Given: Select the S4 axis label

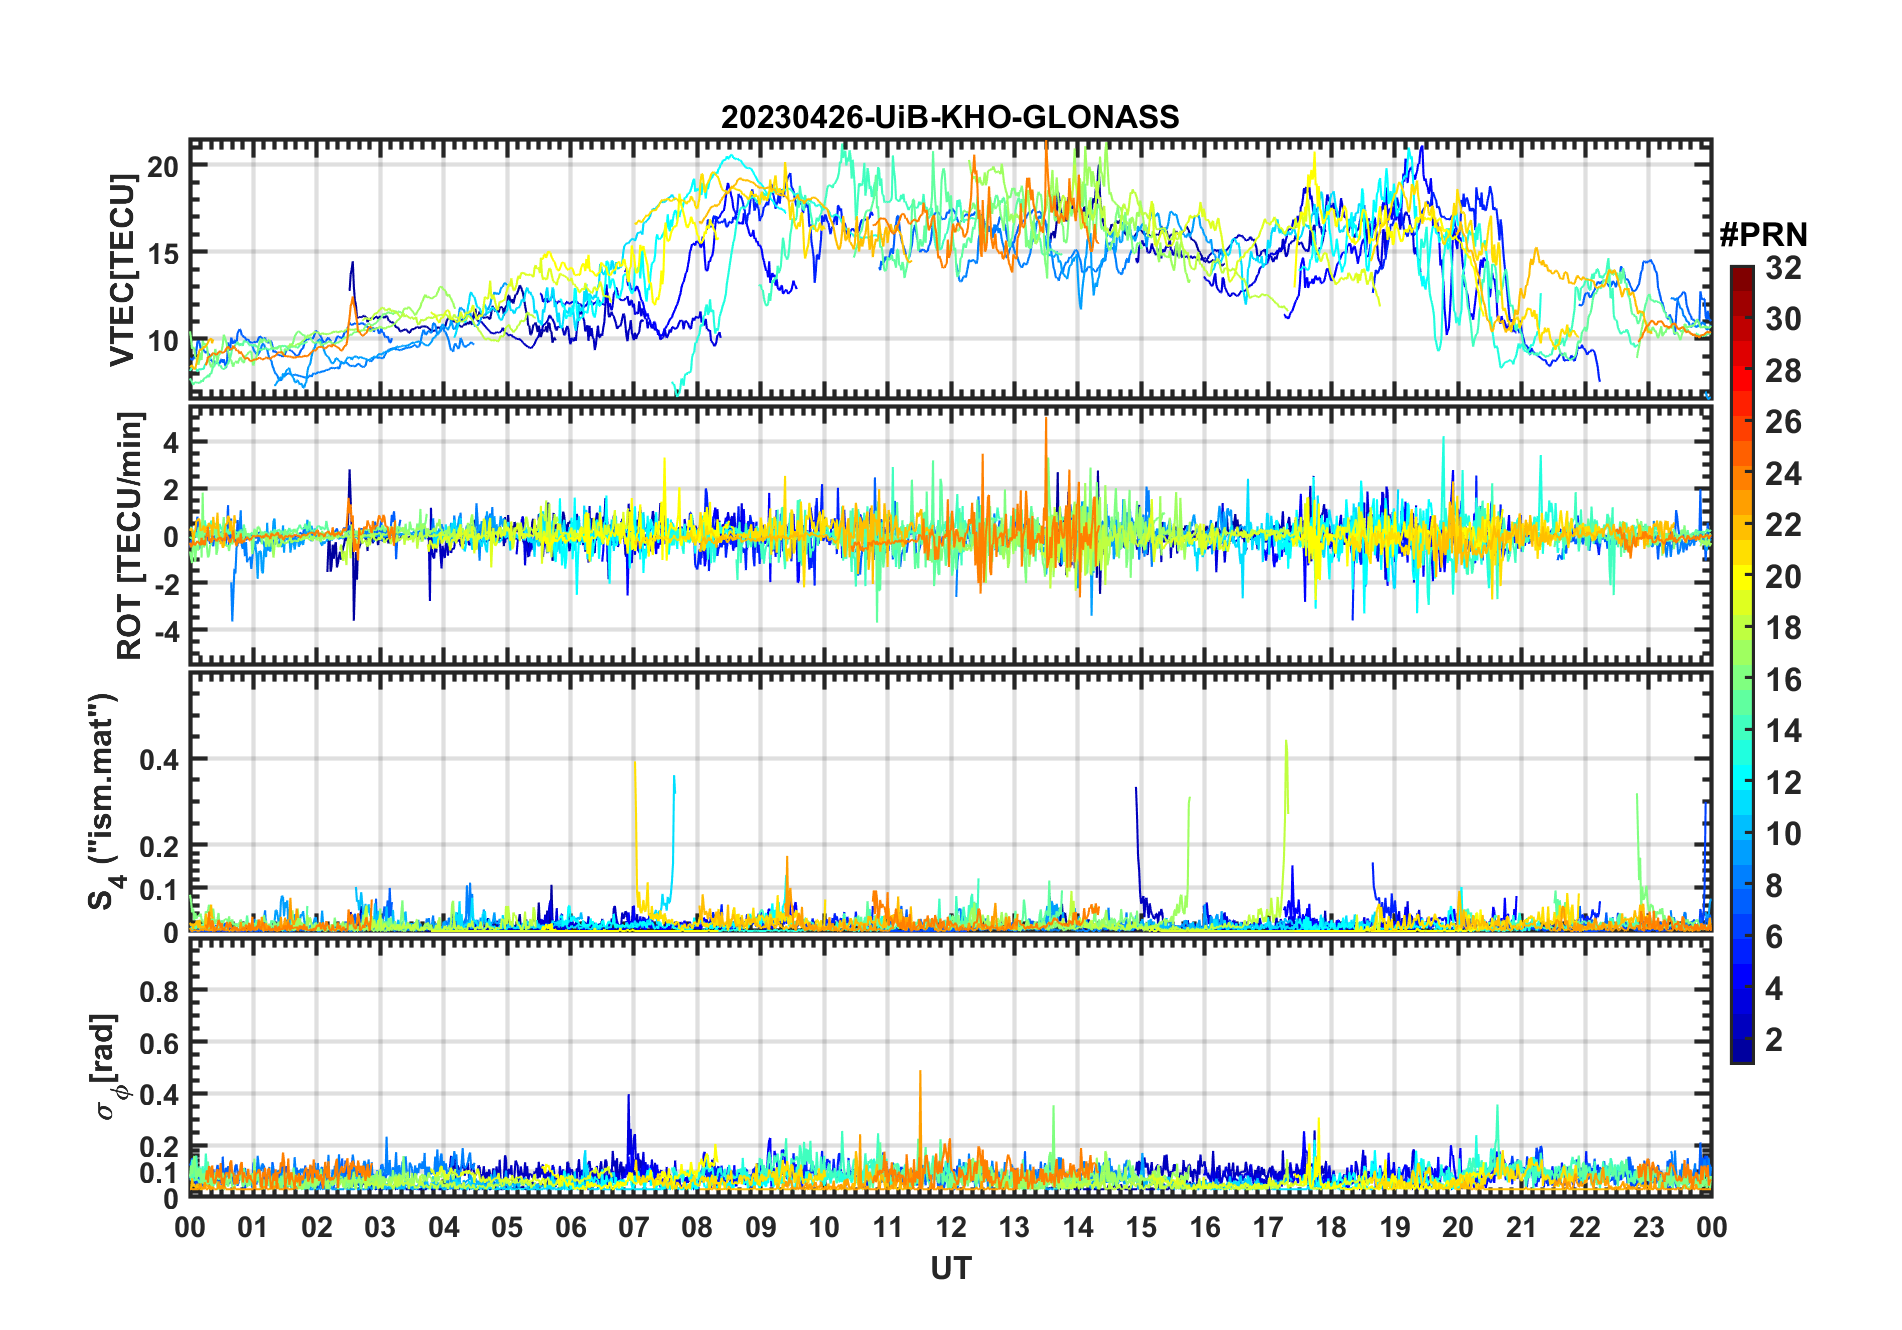Looking at the screenshot, I should (x=103, y=802).
